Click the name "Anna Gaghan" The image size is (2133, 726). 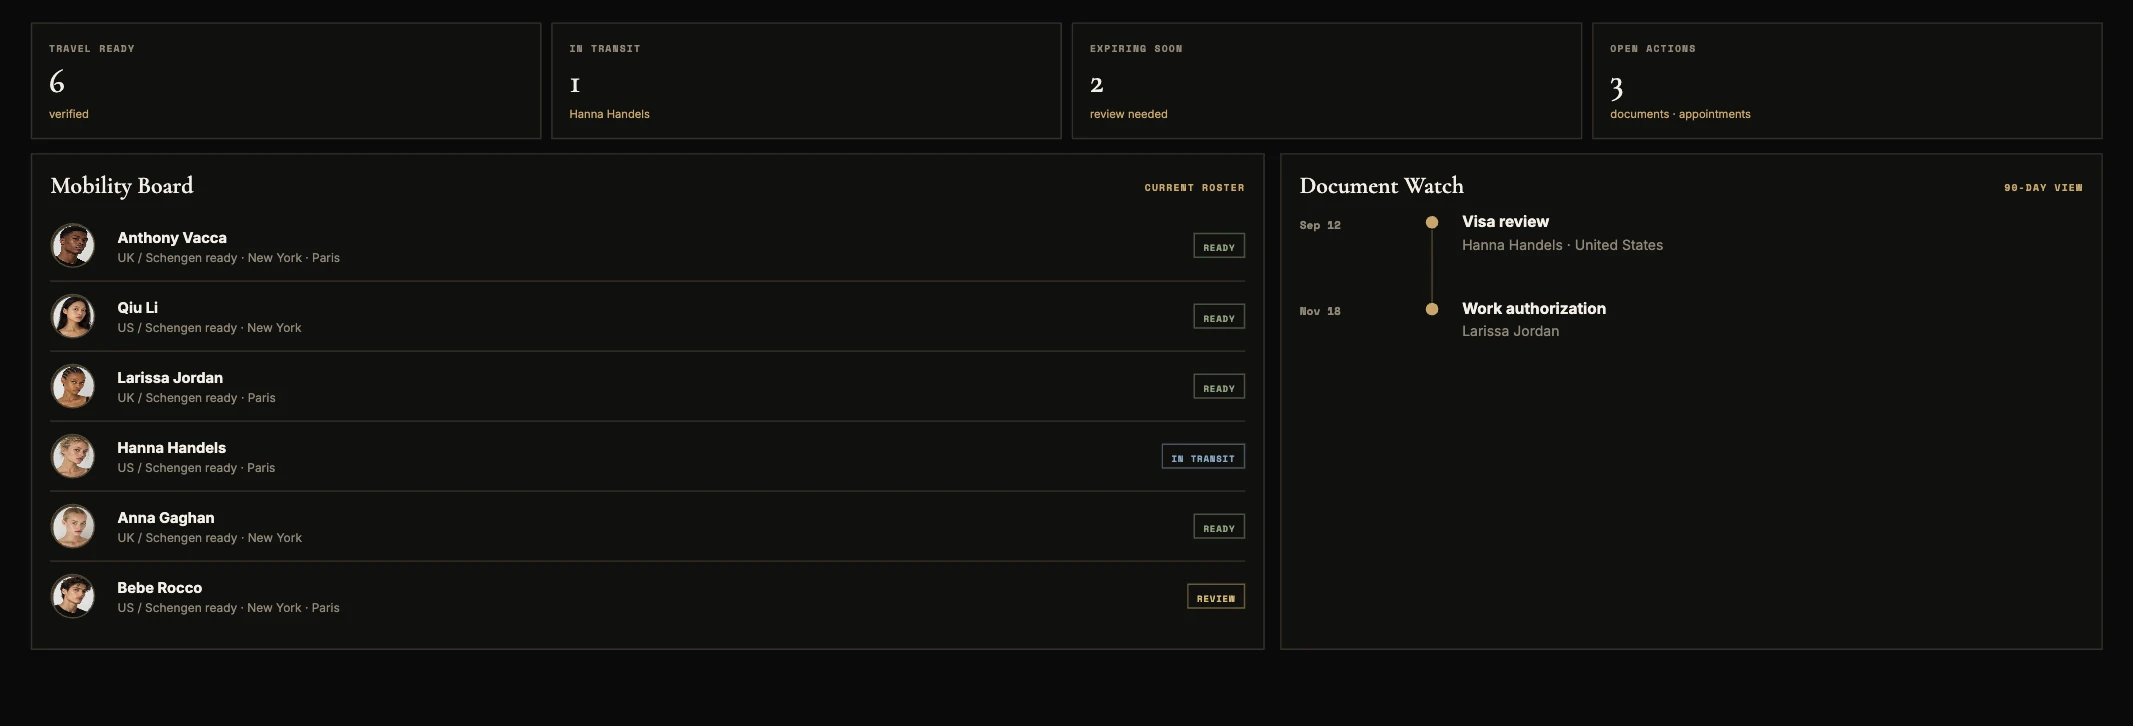(166, 518)
